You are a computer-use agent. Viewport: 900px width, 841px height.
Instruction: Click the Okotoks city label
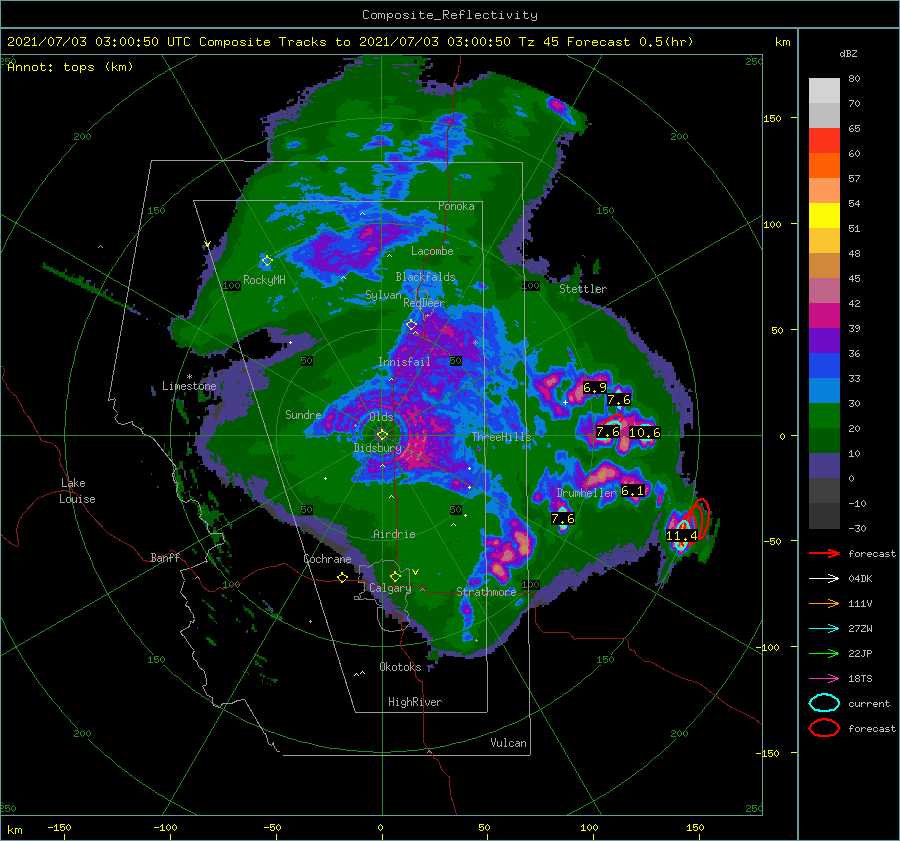[x=400, y=667]
